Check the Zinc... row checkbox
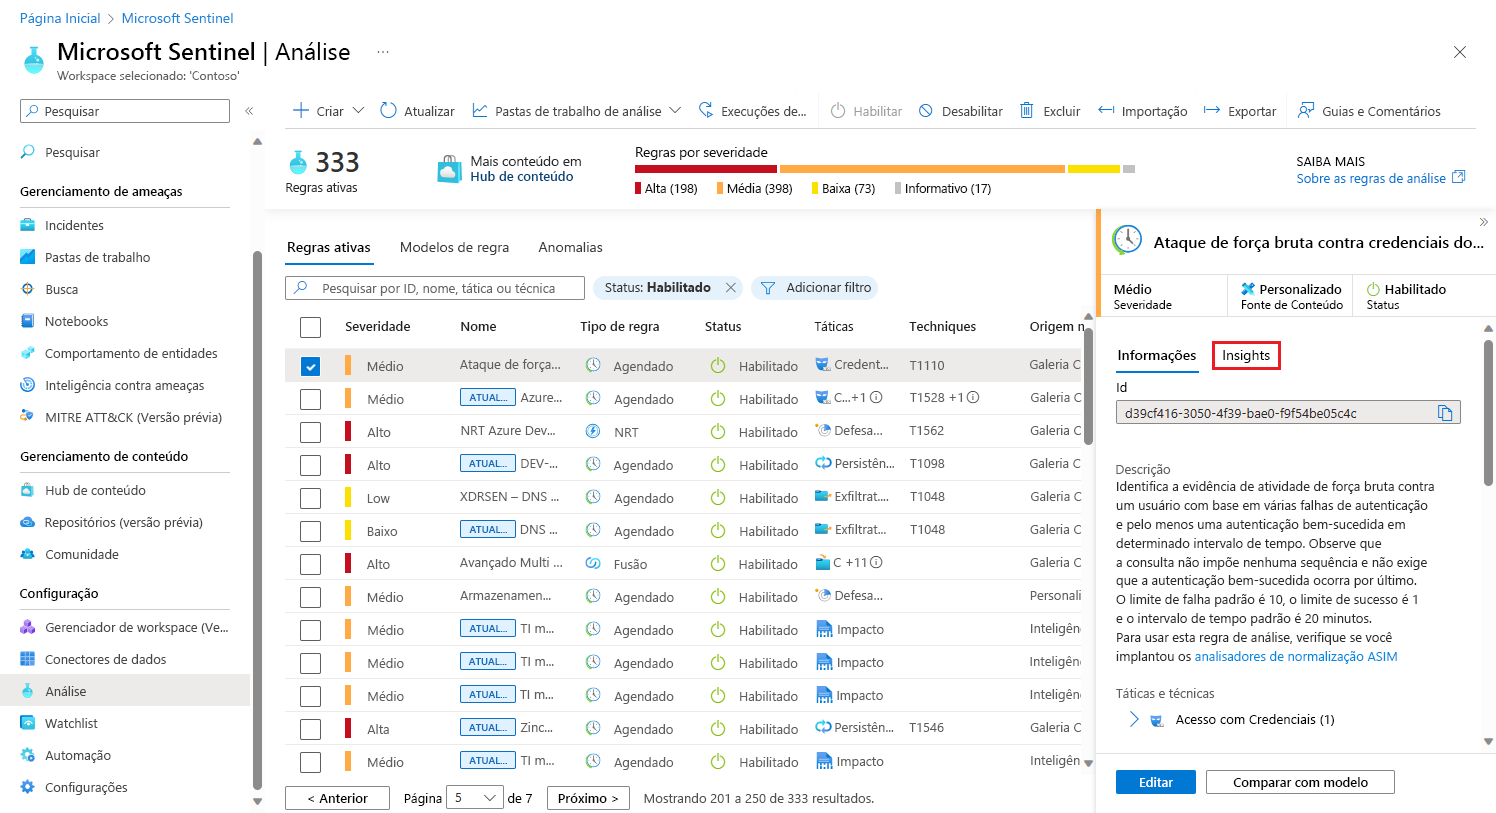1496x813 pixels. (311, 729)
